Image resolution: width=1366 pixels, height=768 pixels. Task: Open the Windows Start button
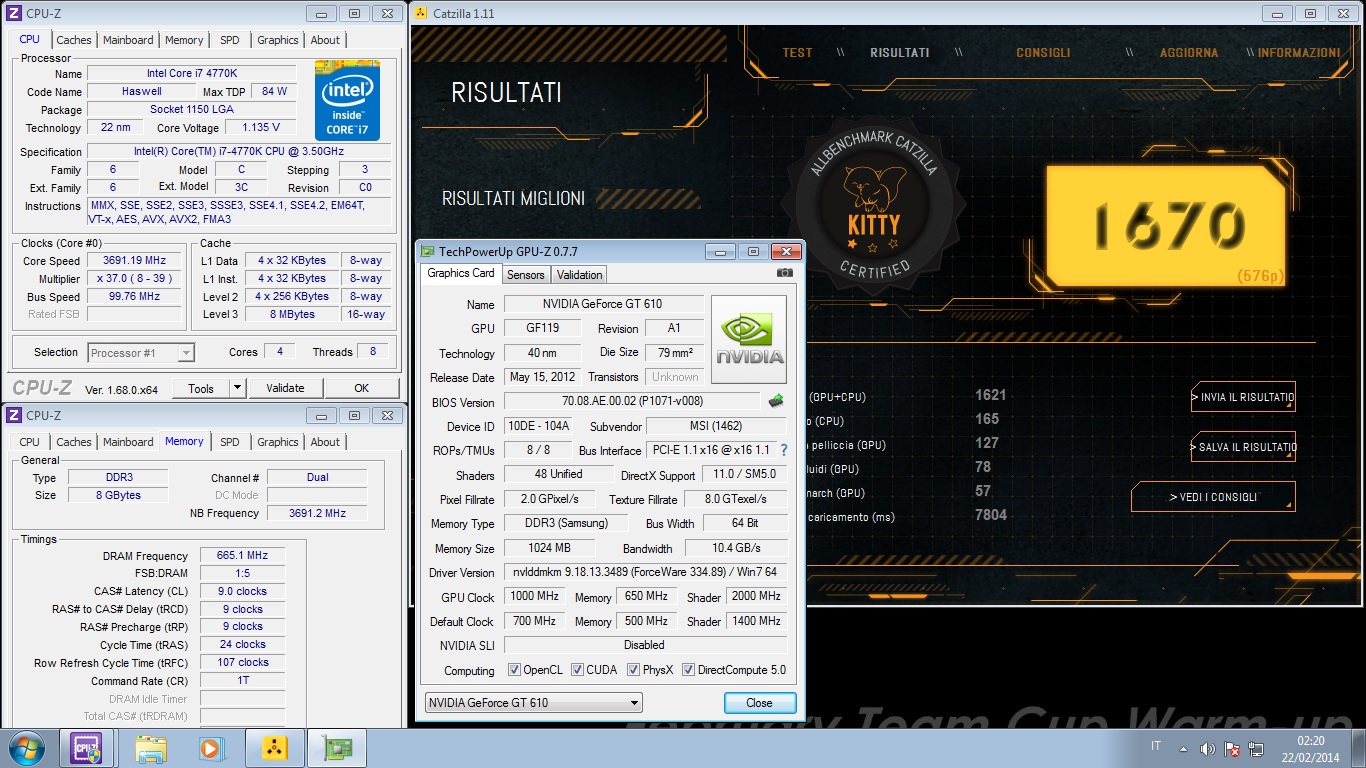click(26, 748)
